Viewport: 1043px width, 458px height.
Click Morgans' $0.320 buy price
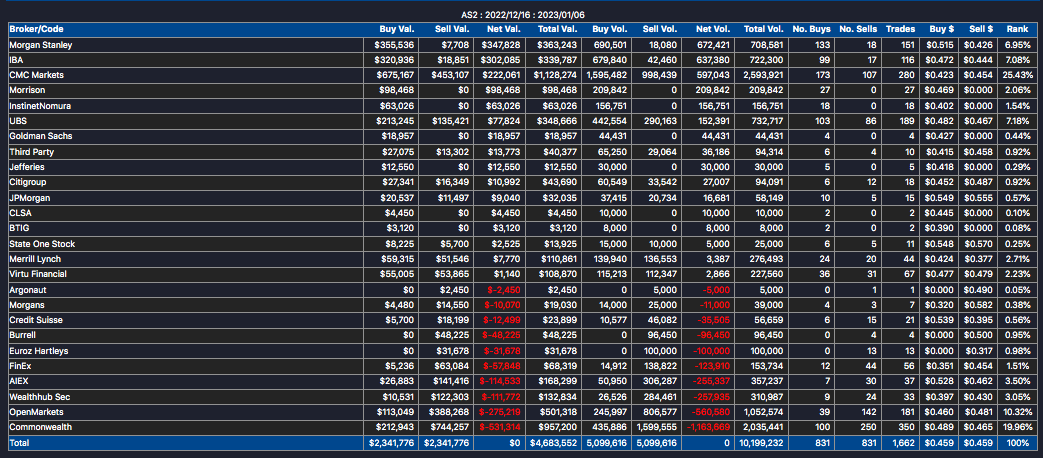pos(941,304)
